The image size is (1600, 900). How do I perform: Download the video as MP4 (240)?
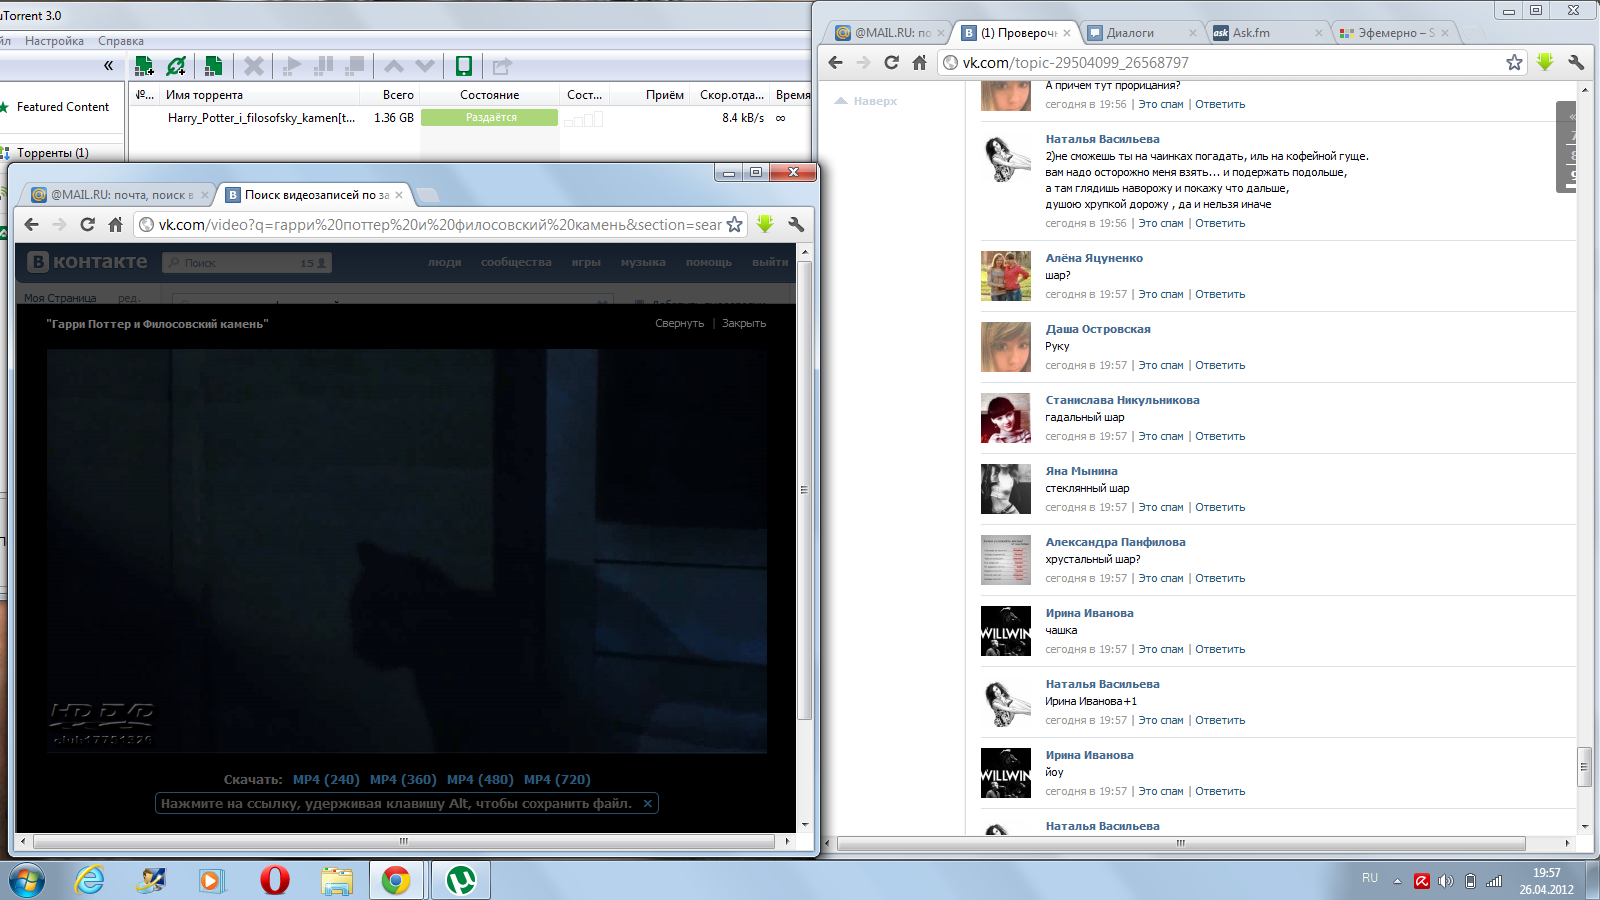(x=326, y=780)
